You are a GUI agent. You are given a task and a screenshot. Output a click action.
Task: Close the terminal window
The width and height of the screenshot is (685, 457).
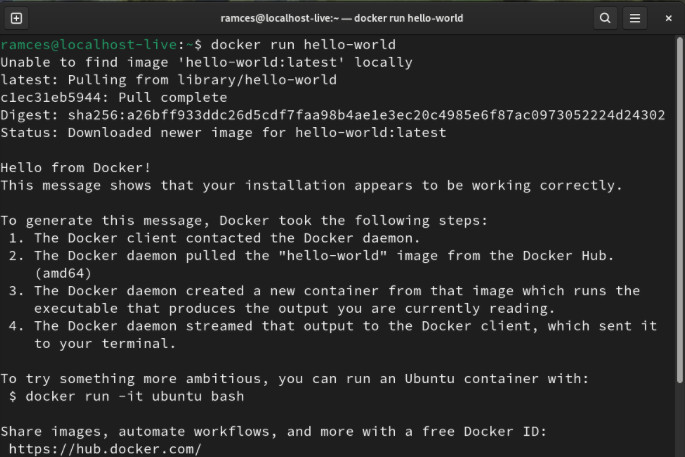click(668, 18)
